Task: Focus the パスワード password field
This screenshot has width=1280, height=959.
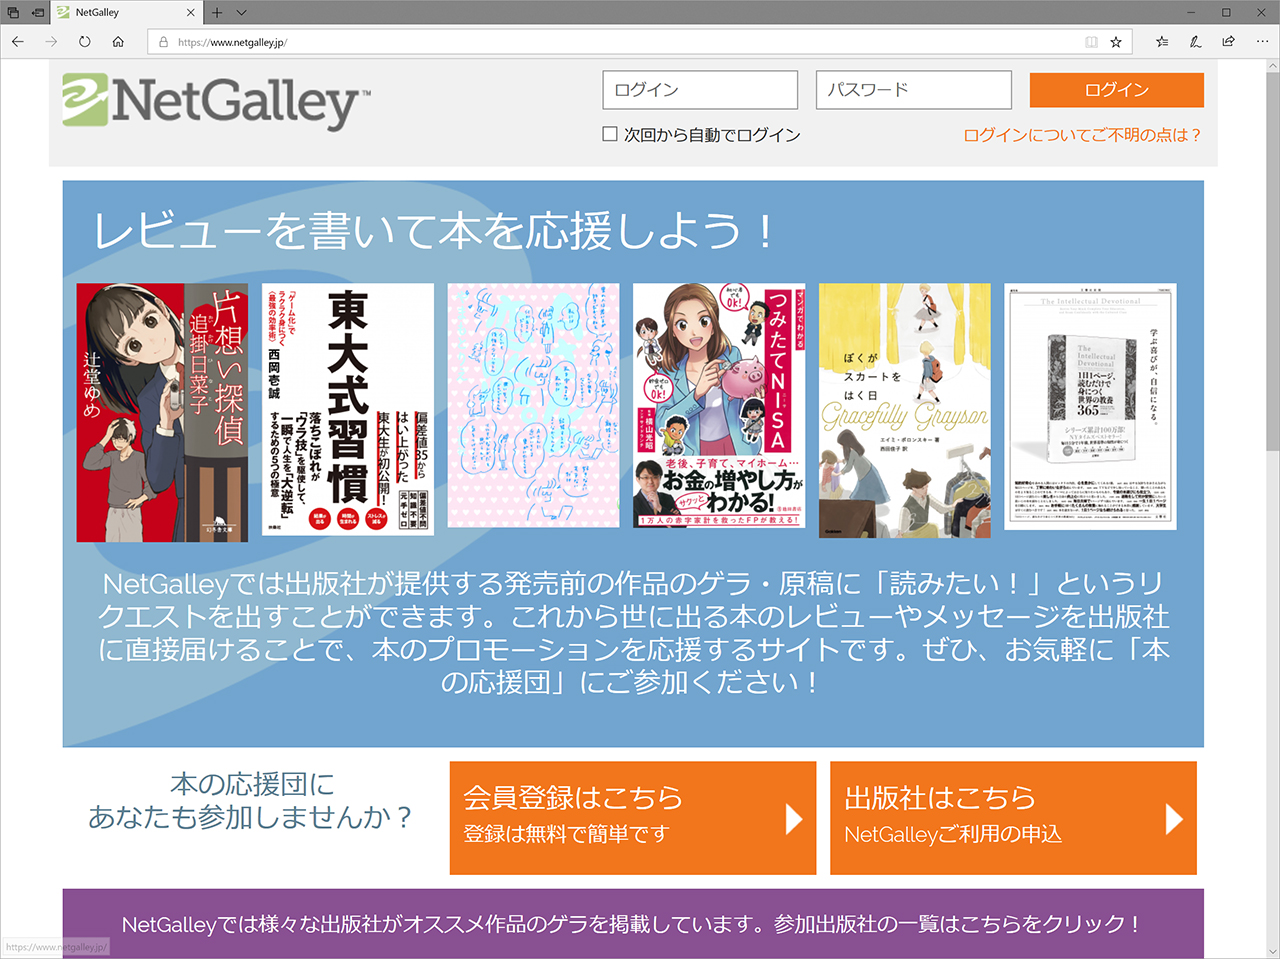Action: [914, 90]
